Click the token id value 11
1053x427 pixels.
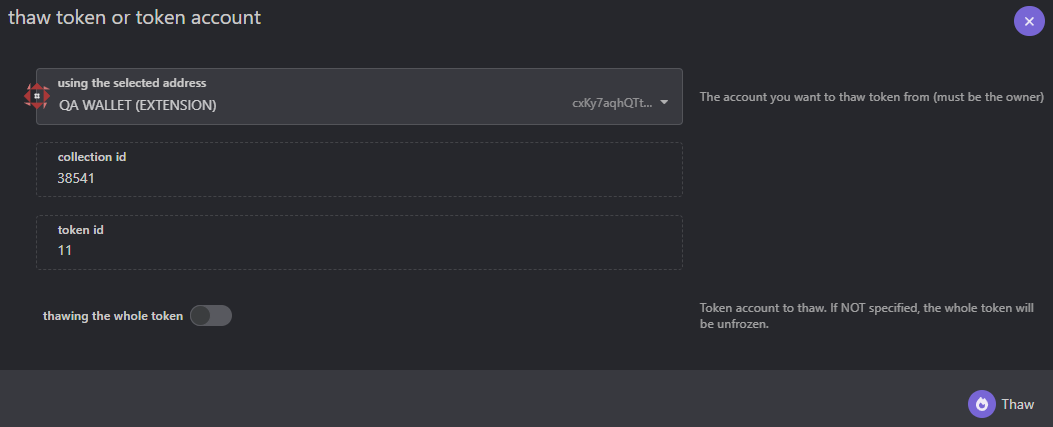click(x=64, y=250)
